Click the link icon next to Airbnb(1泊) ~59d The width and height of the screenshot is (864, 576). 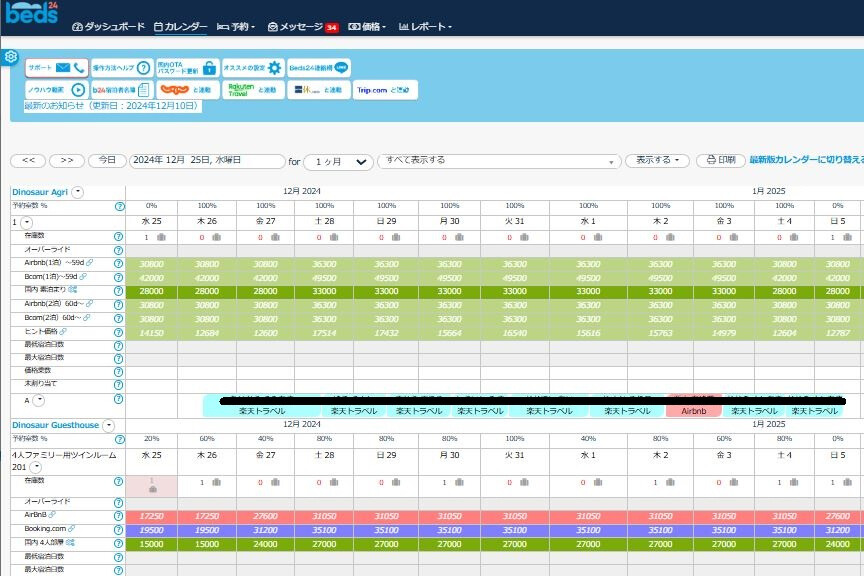[90, 263]
